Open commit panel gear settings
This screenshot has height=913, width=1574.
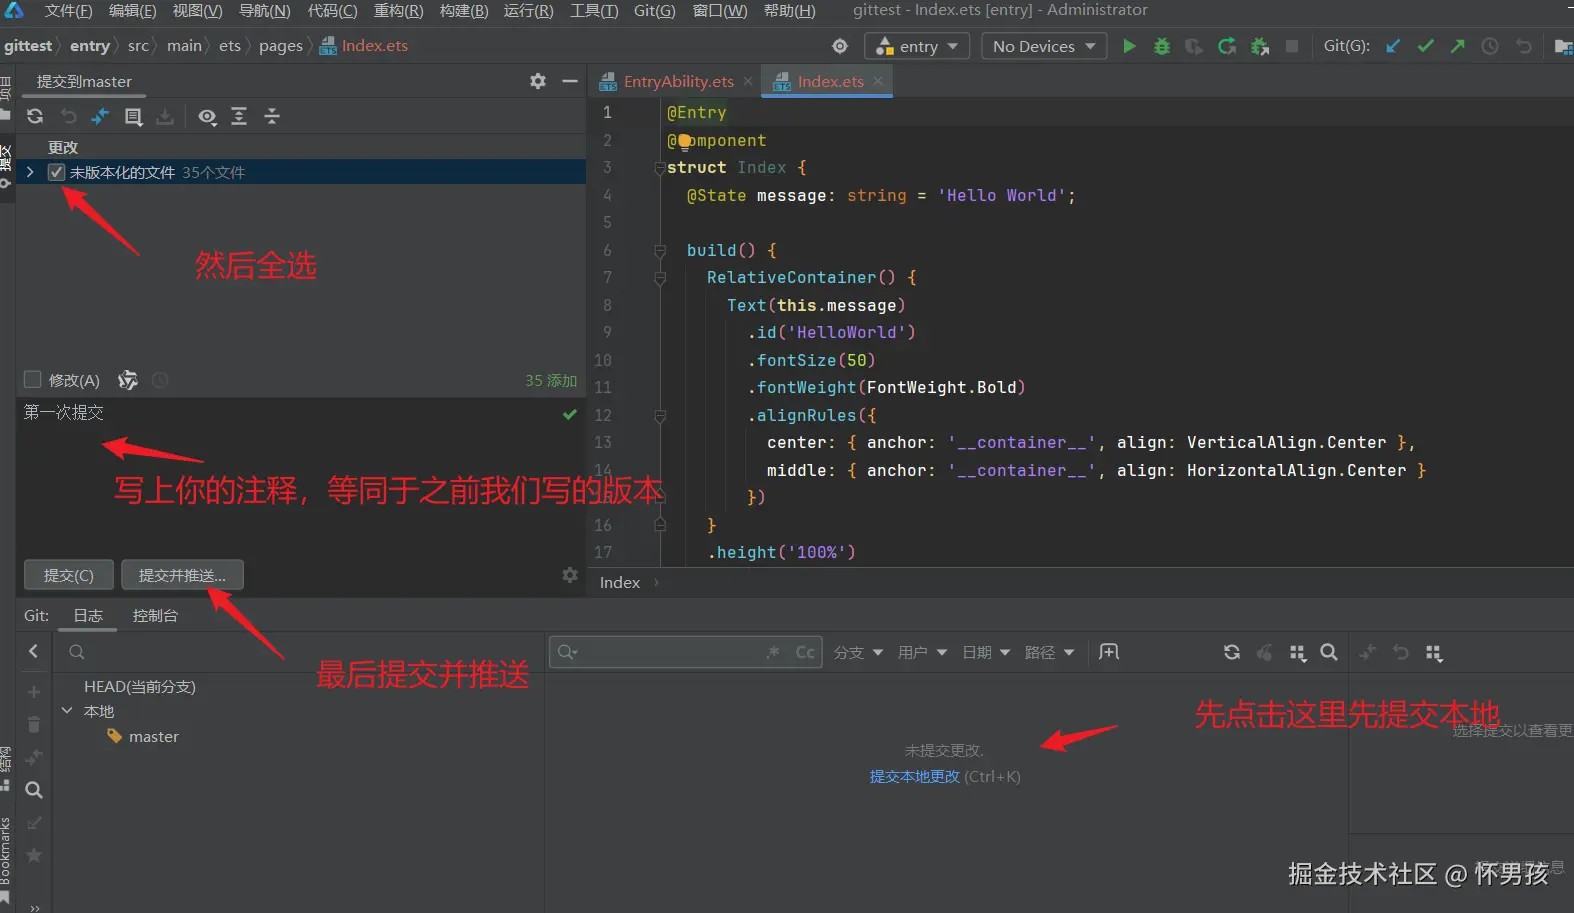[538, 81]
